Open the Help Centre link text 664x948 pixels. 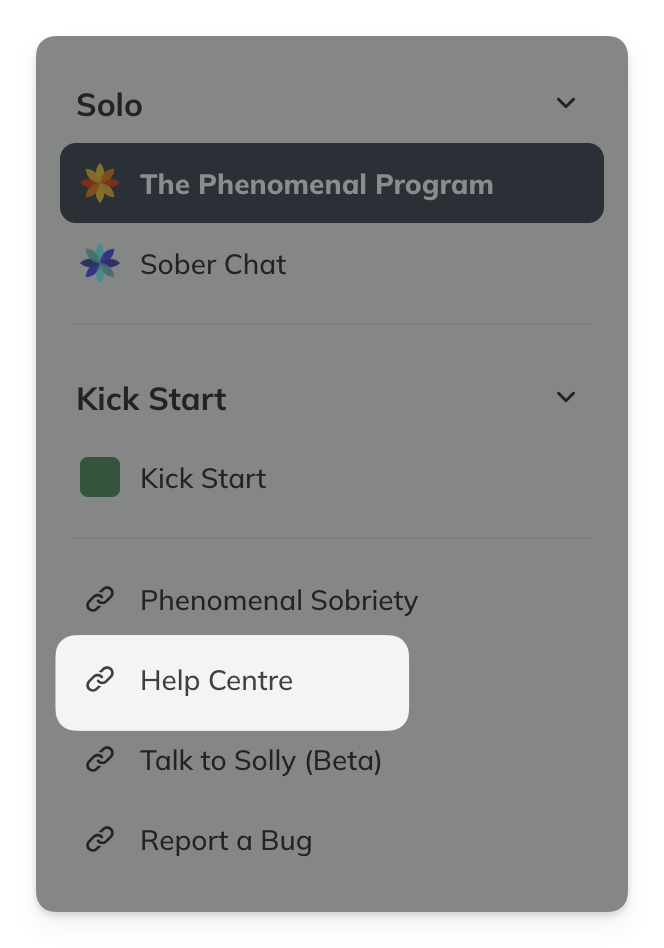click(x=216, y=681)
